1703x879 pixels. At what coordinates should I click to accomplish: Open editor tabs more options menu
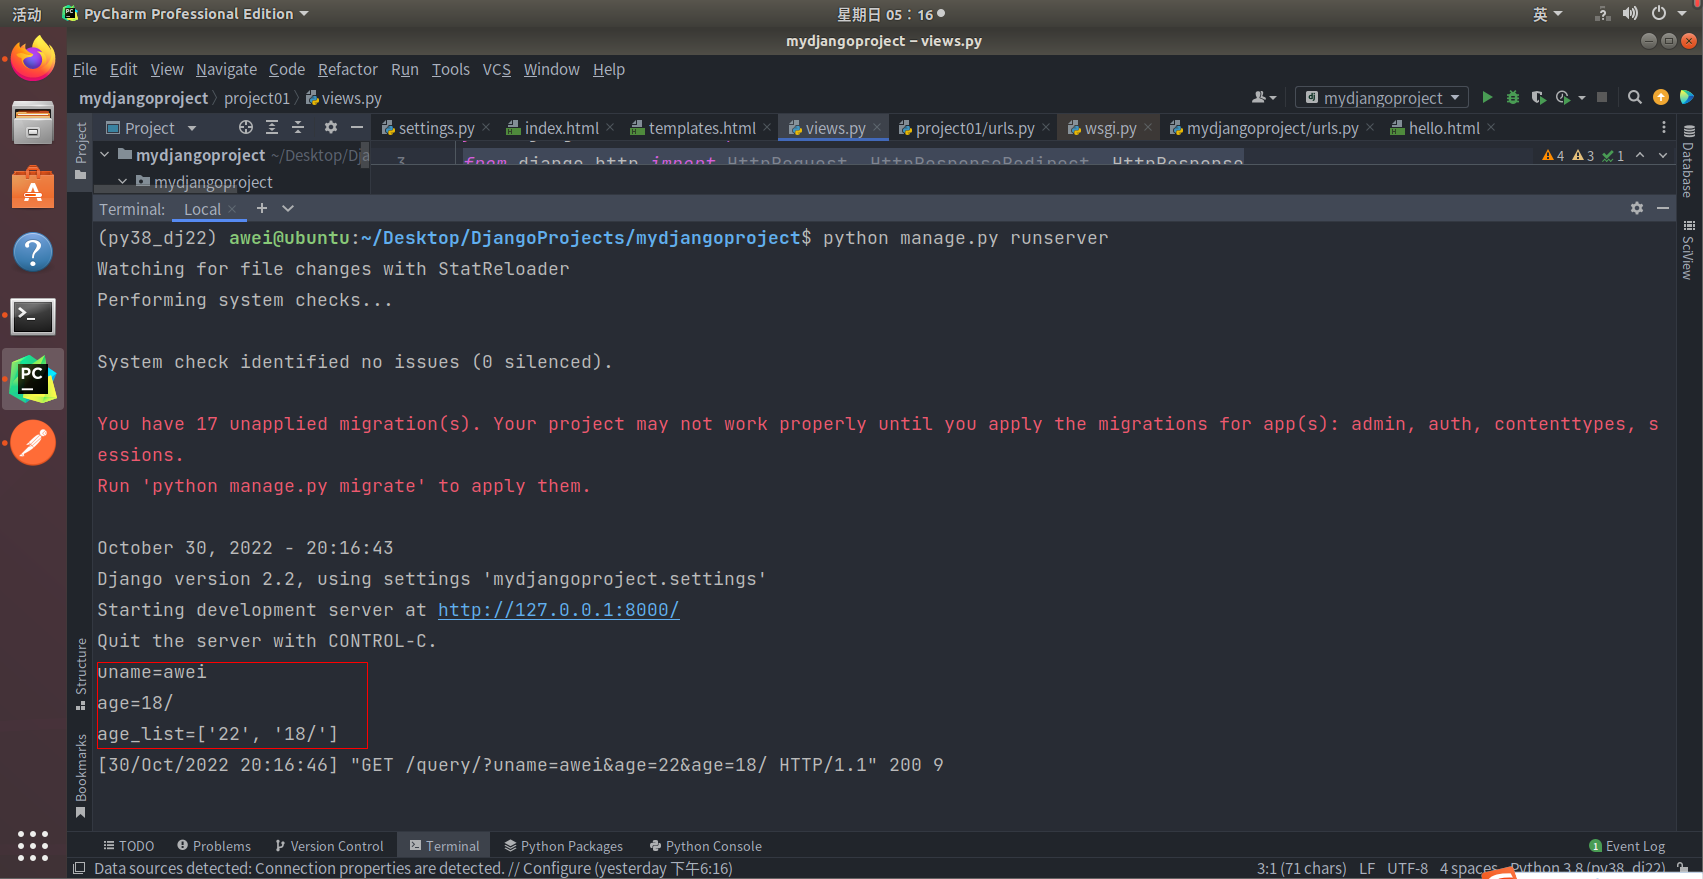tap(1664, 127)
